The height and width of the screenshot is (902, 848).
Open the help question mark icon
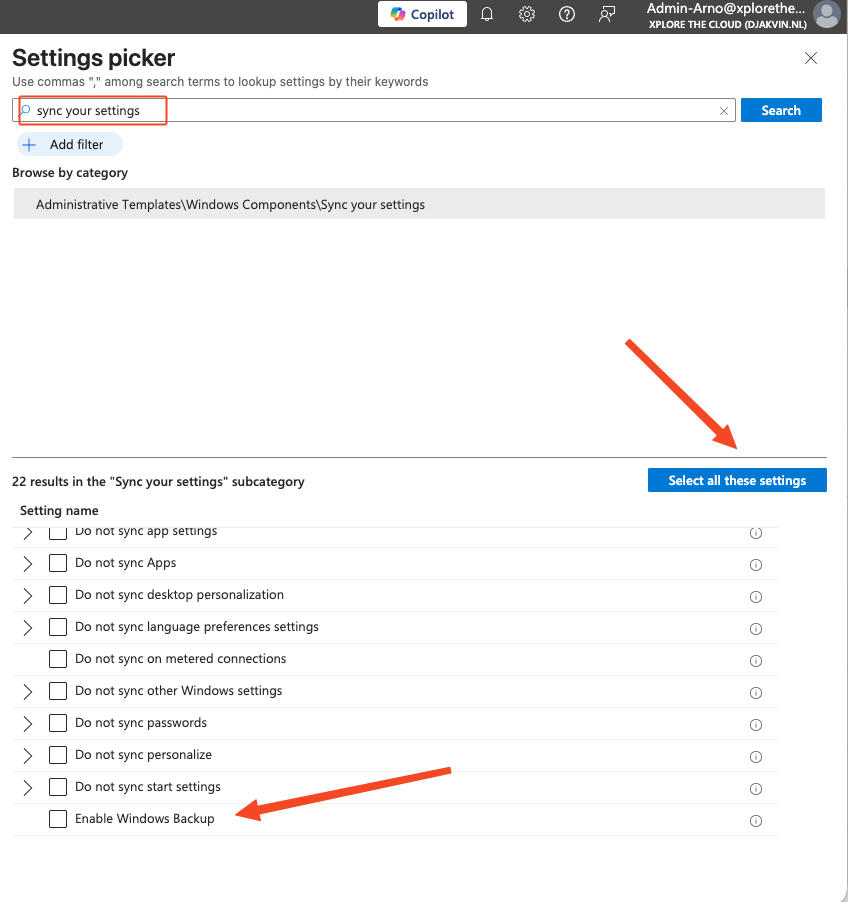567,14
